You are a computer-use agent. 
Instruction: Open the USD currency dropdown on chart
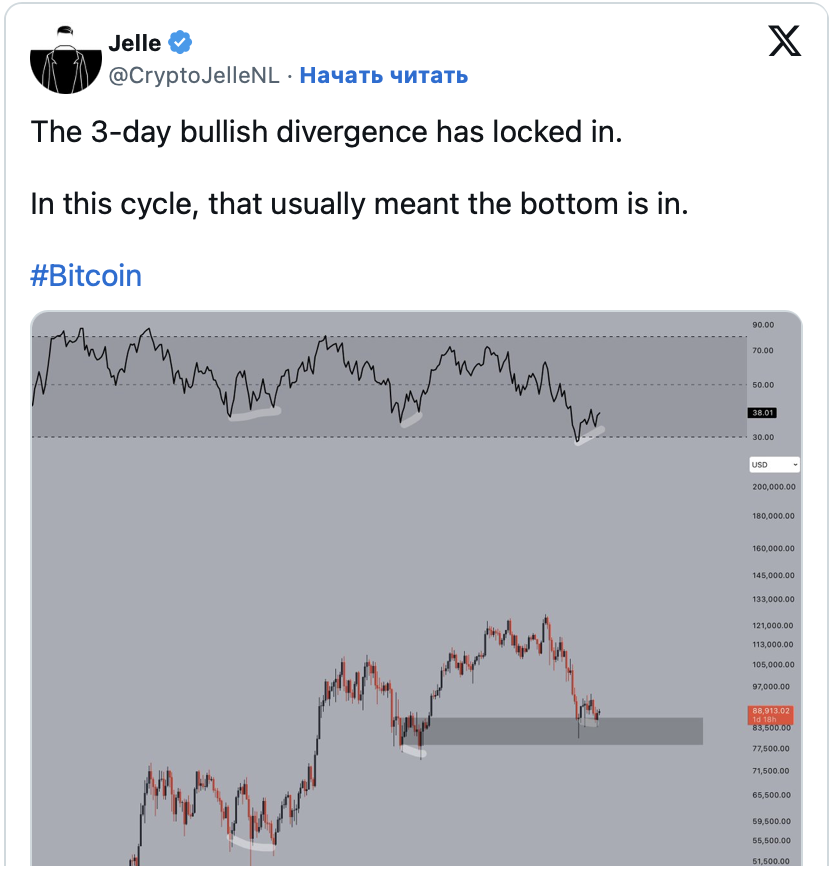775,465
